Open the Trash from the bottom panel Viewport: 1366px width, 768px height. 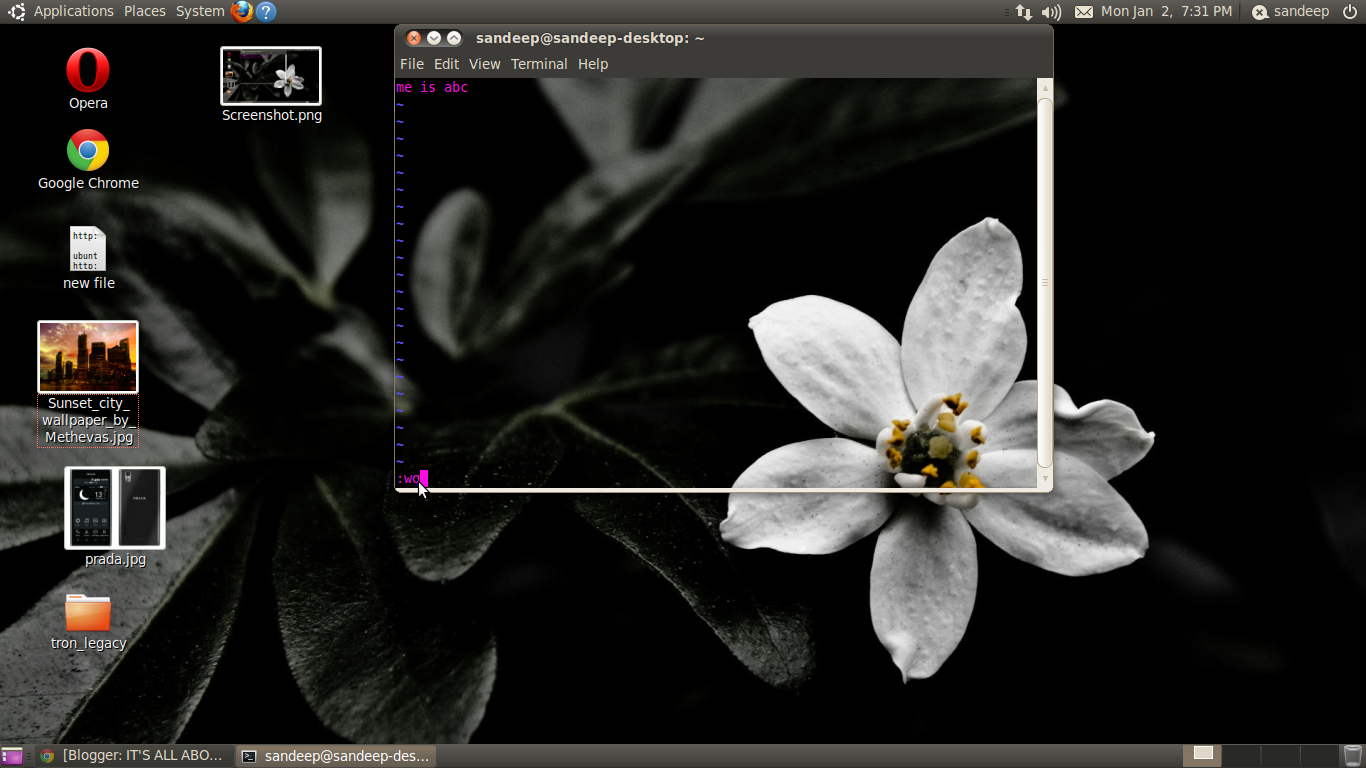tap(1353, 755)
